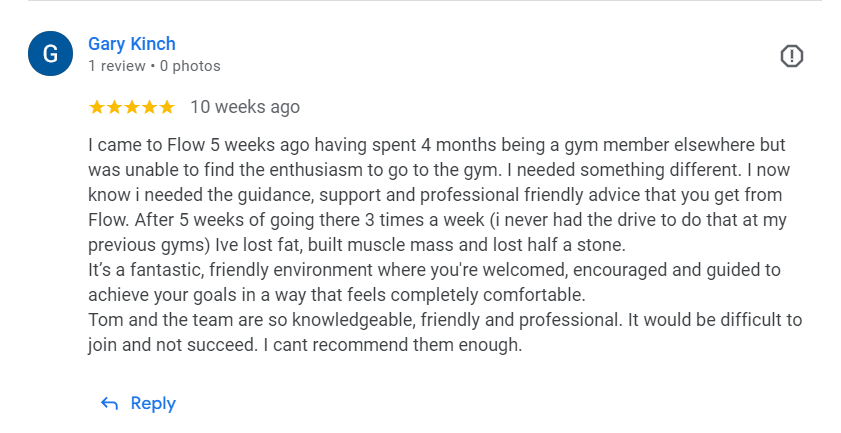Click the third gold rating star
The image size is (841, 433).
pyautogui.click(x=131, y=107)
